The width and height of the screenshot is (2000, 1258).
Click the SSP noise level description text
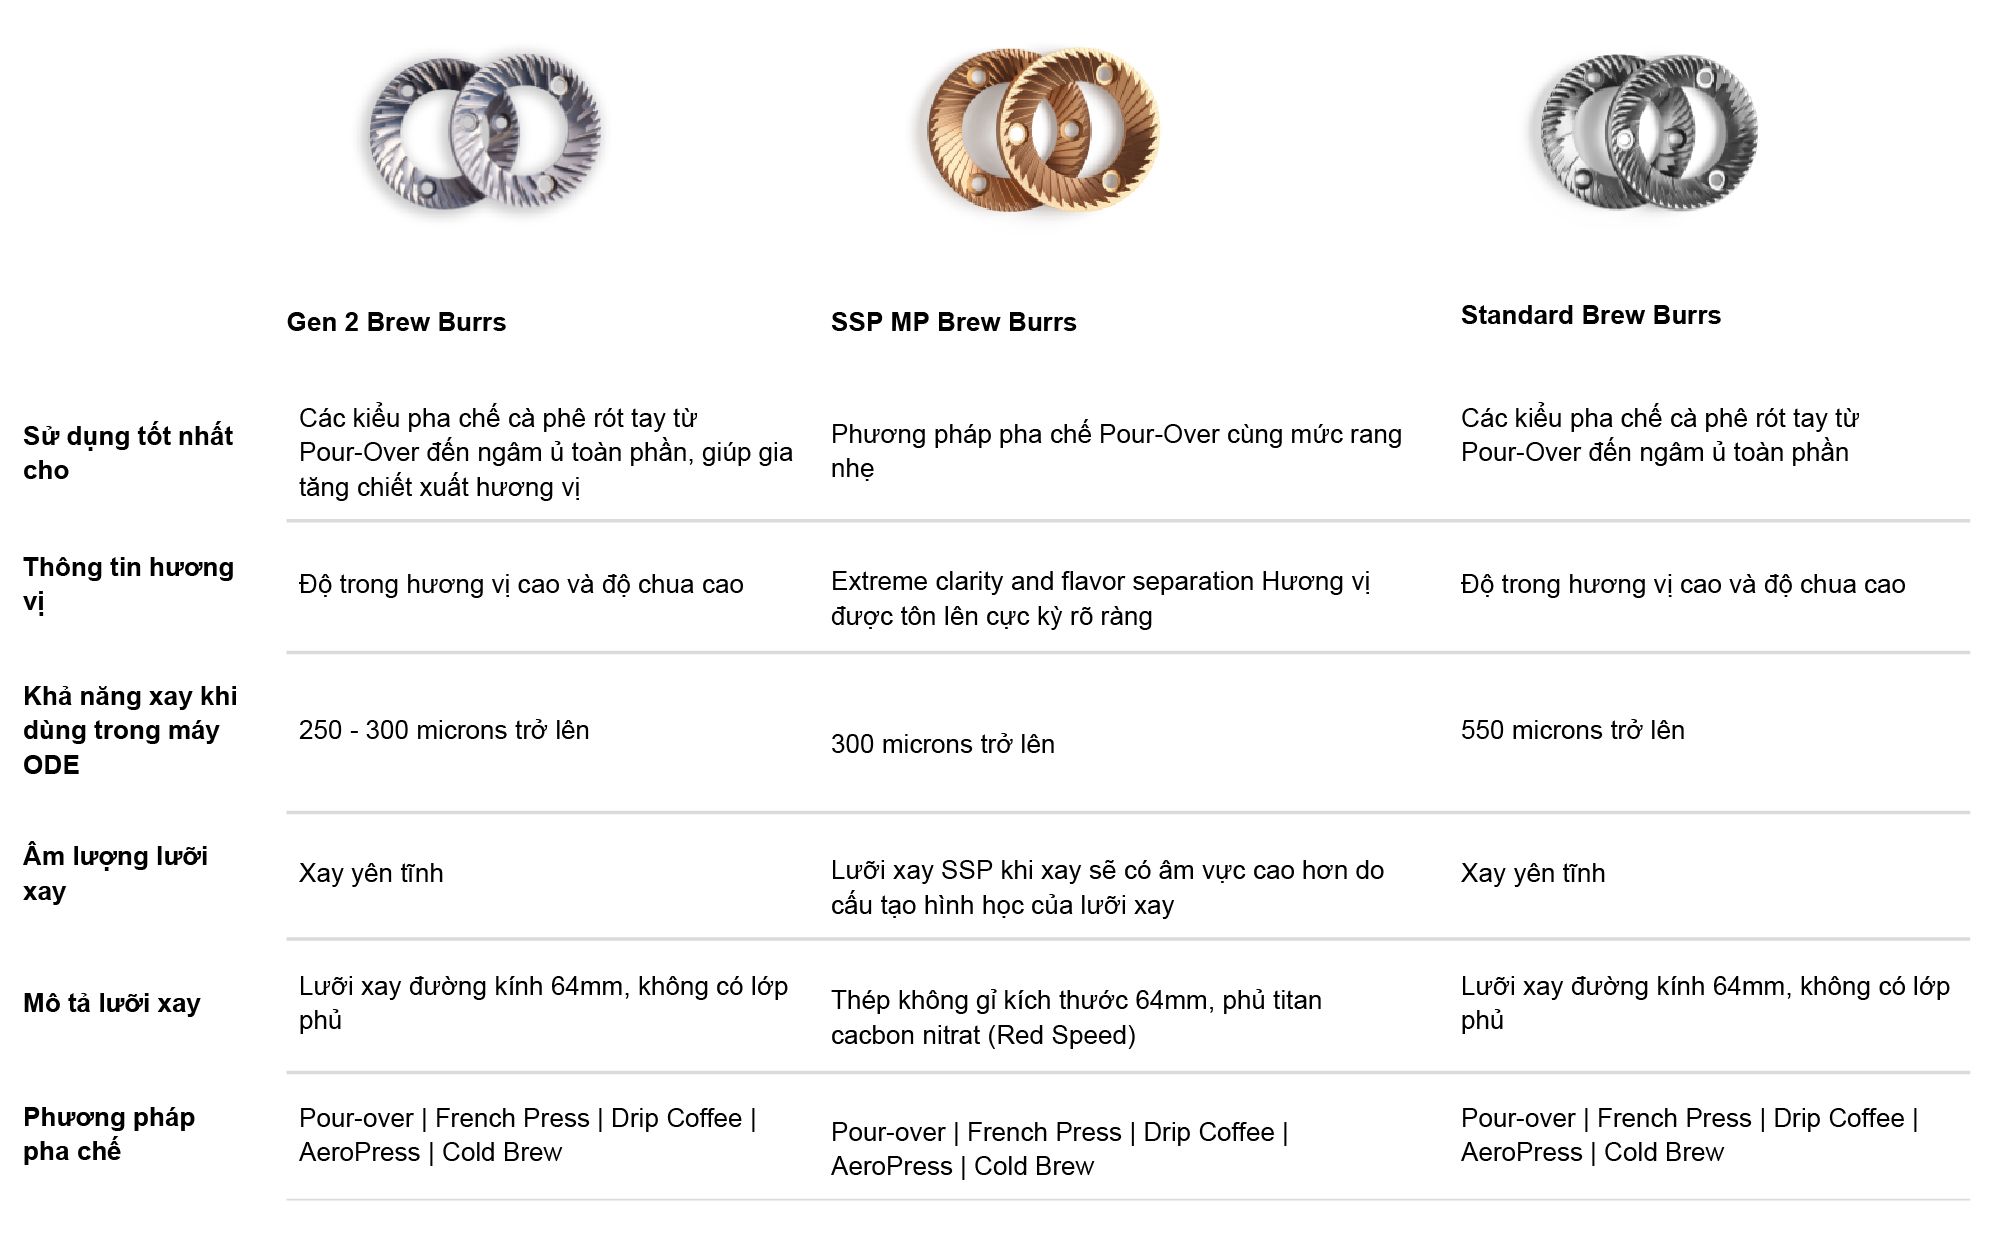pos(1106,887)
